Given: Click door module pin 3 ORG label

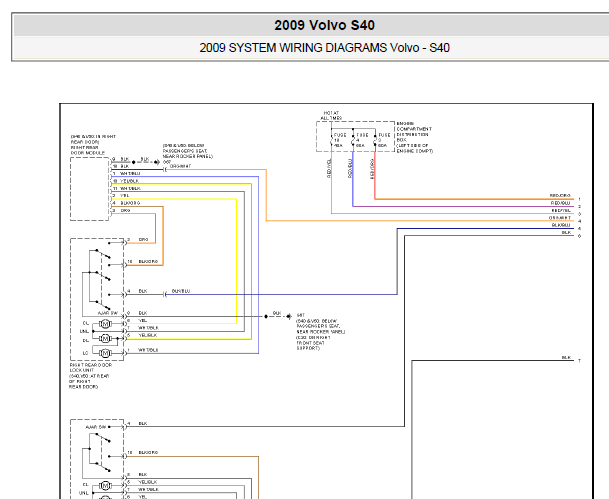Looking at the screenshot, I should point(125,210).
